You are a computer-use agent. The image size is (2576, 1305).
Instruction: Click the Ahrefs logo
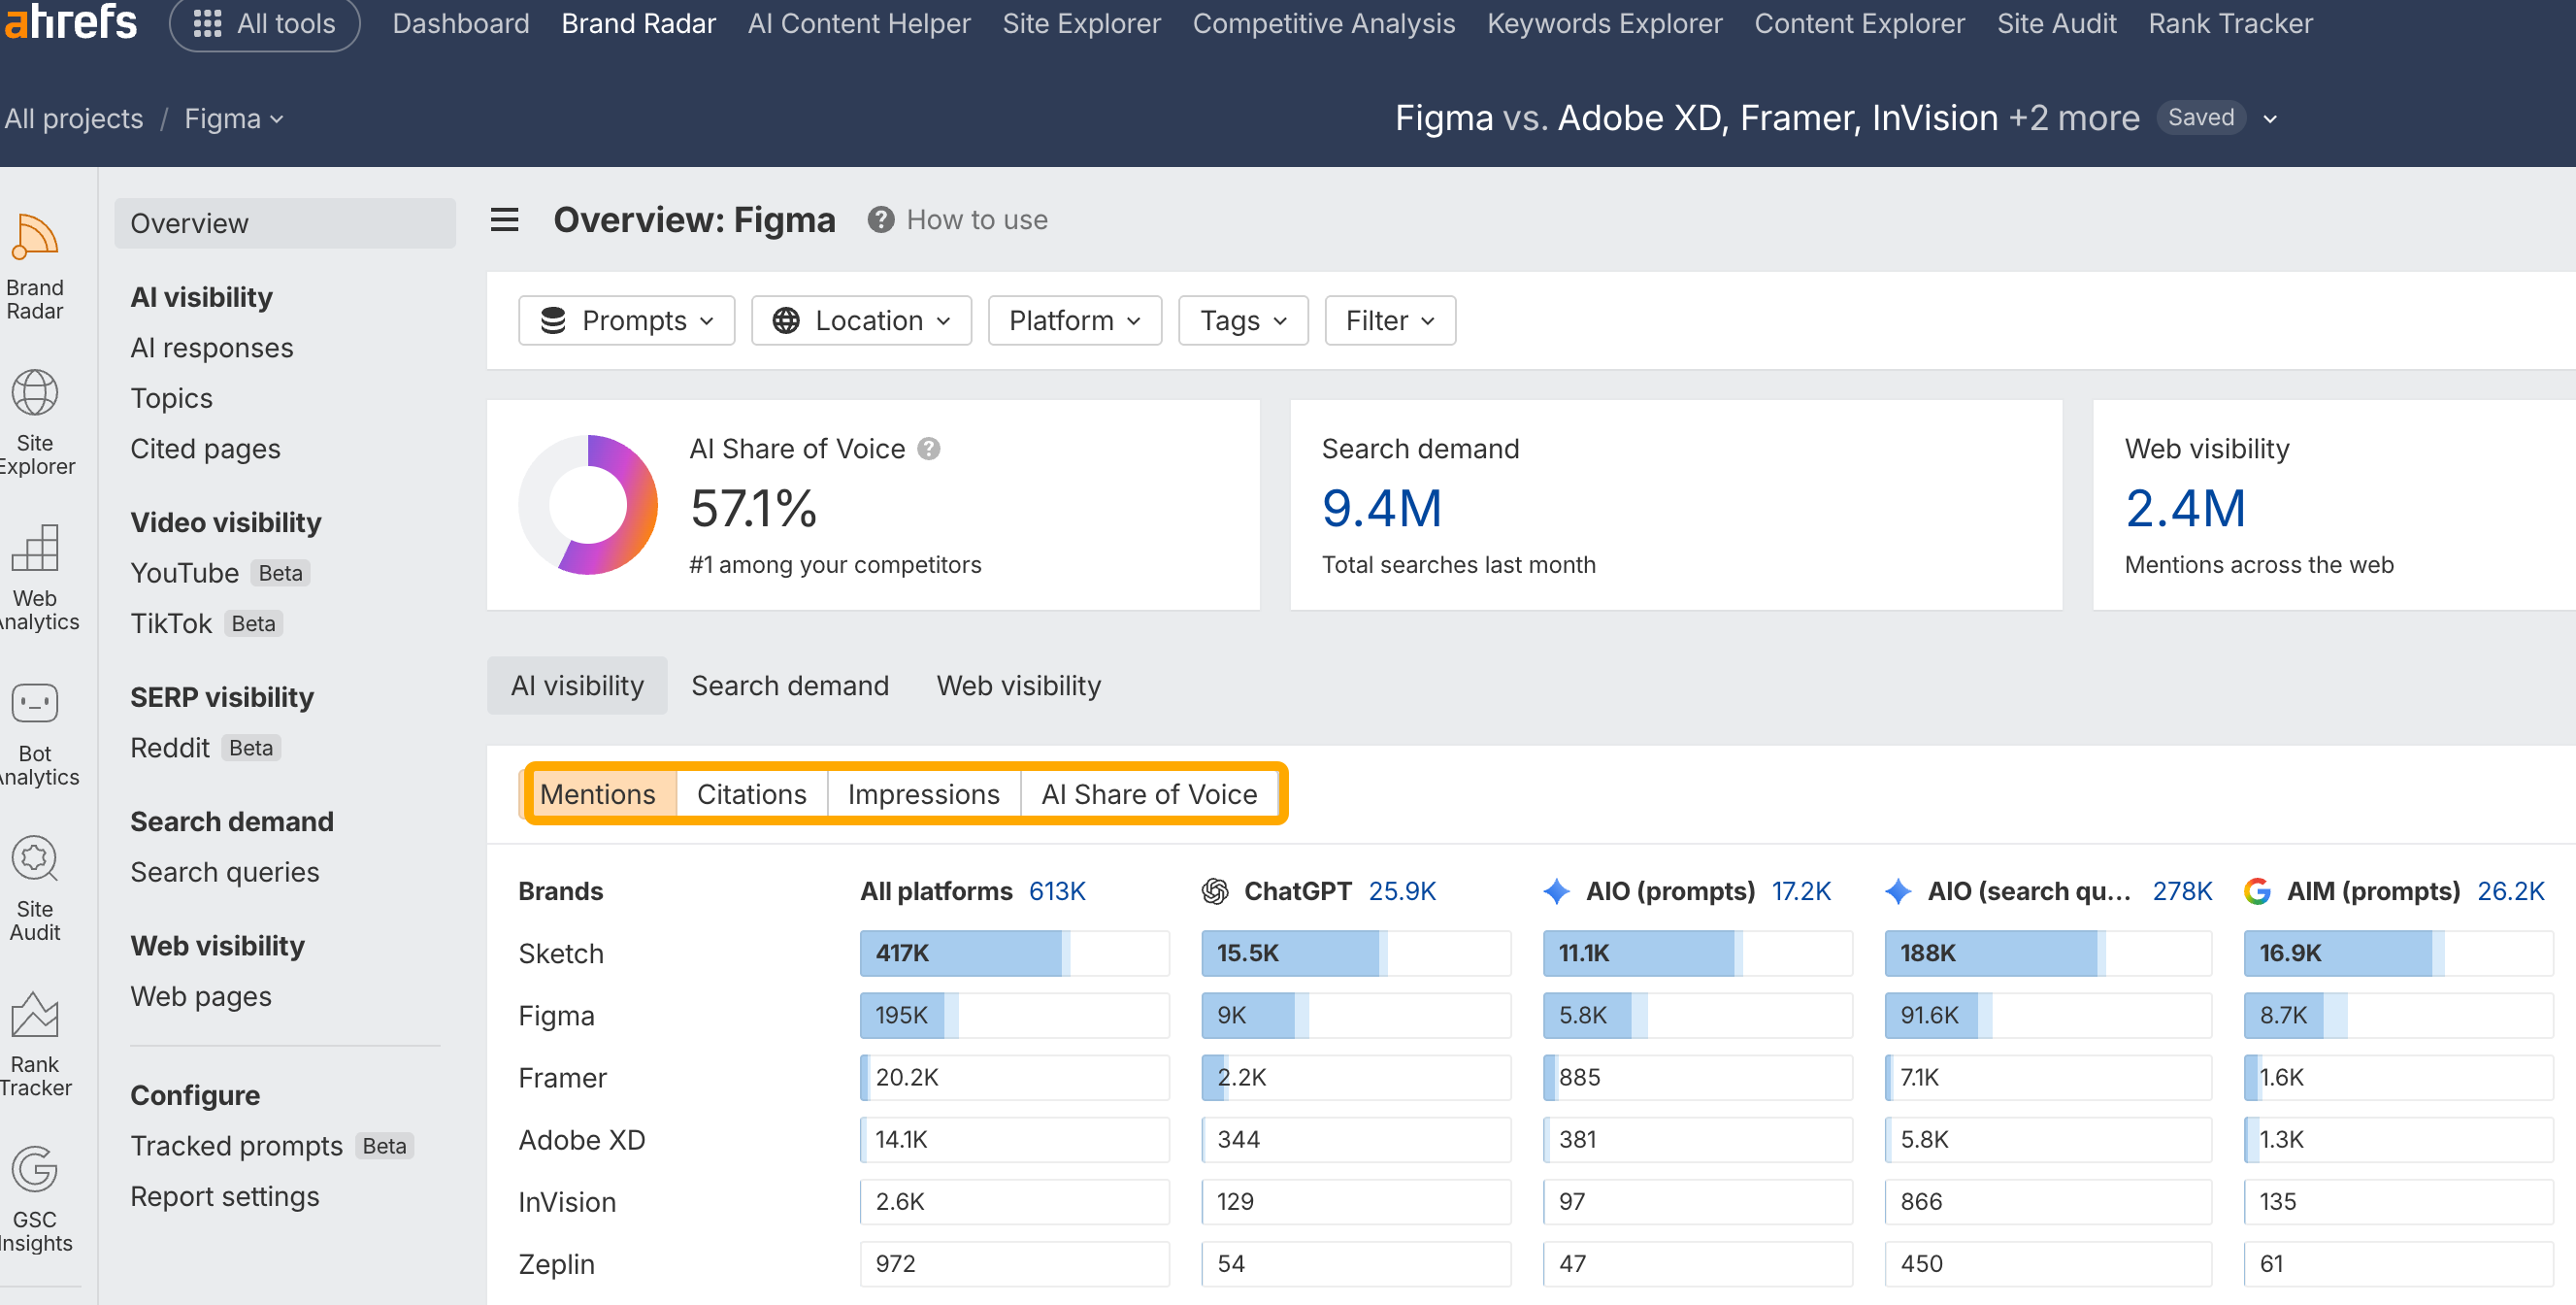[70, 22]
